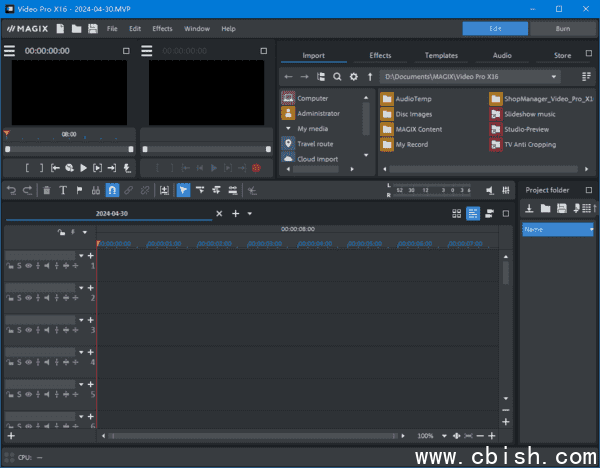Click the undo arrow in timeline toolbar
The image size is (600, 468).
pos(11,190)
